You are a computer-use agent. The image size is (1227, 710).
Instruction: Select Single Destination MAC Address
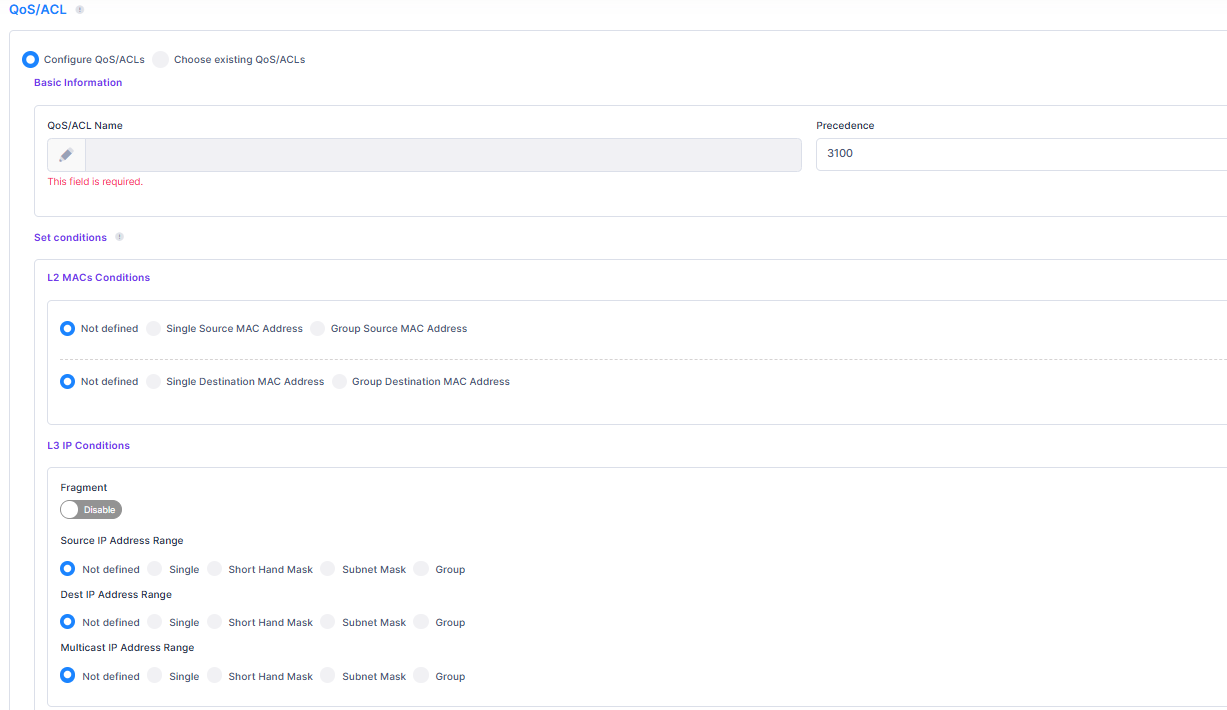[154, 381]
